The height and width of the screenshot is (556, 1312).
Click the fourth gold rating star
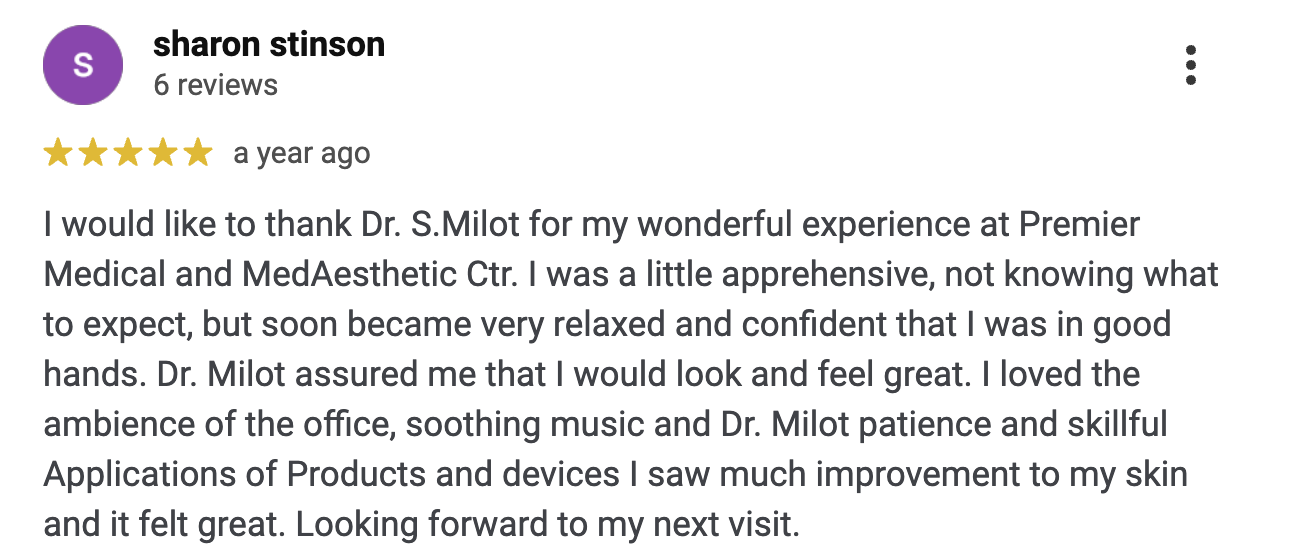[163, 153]
